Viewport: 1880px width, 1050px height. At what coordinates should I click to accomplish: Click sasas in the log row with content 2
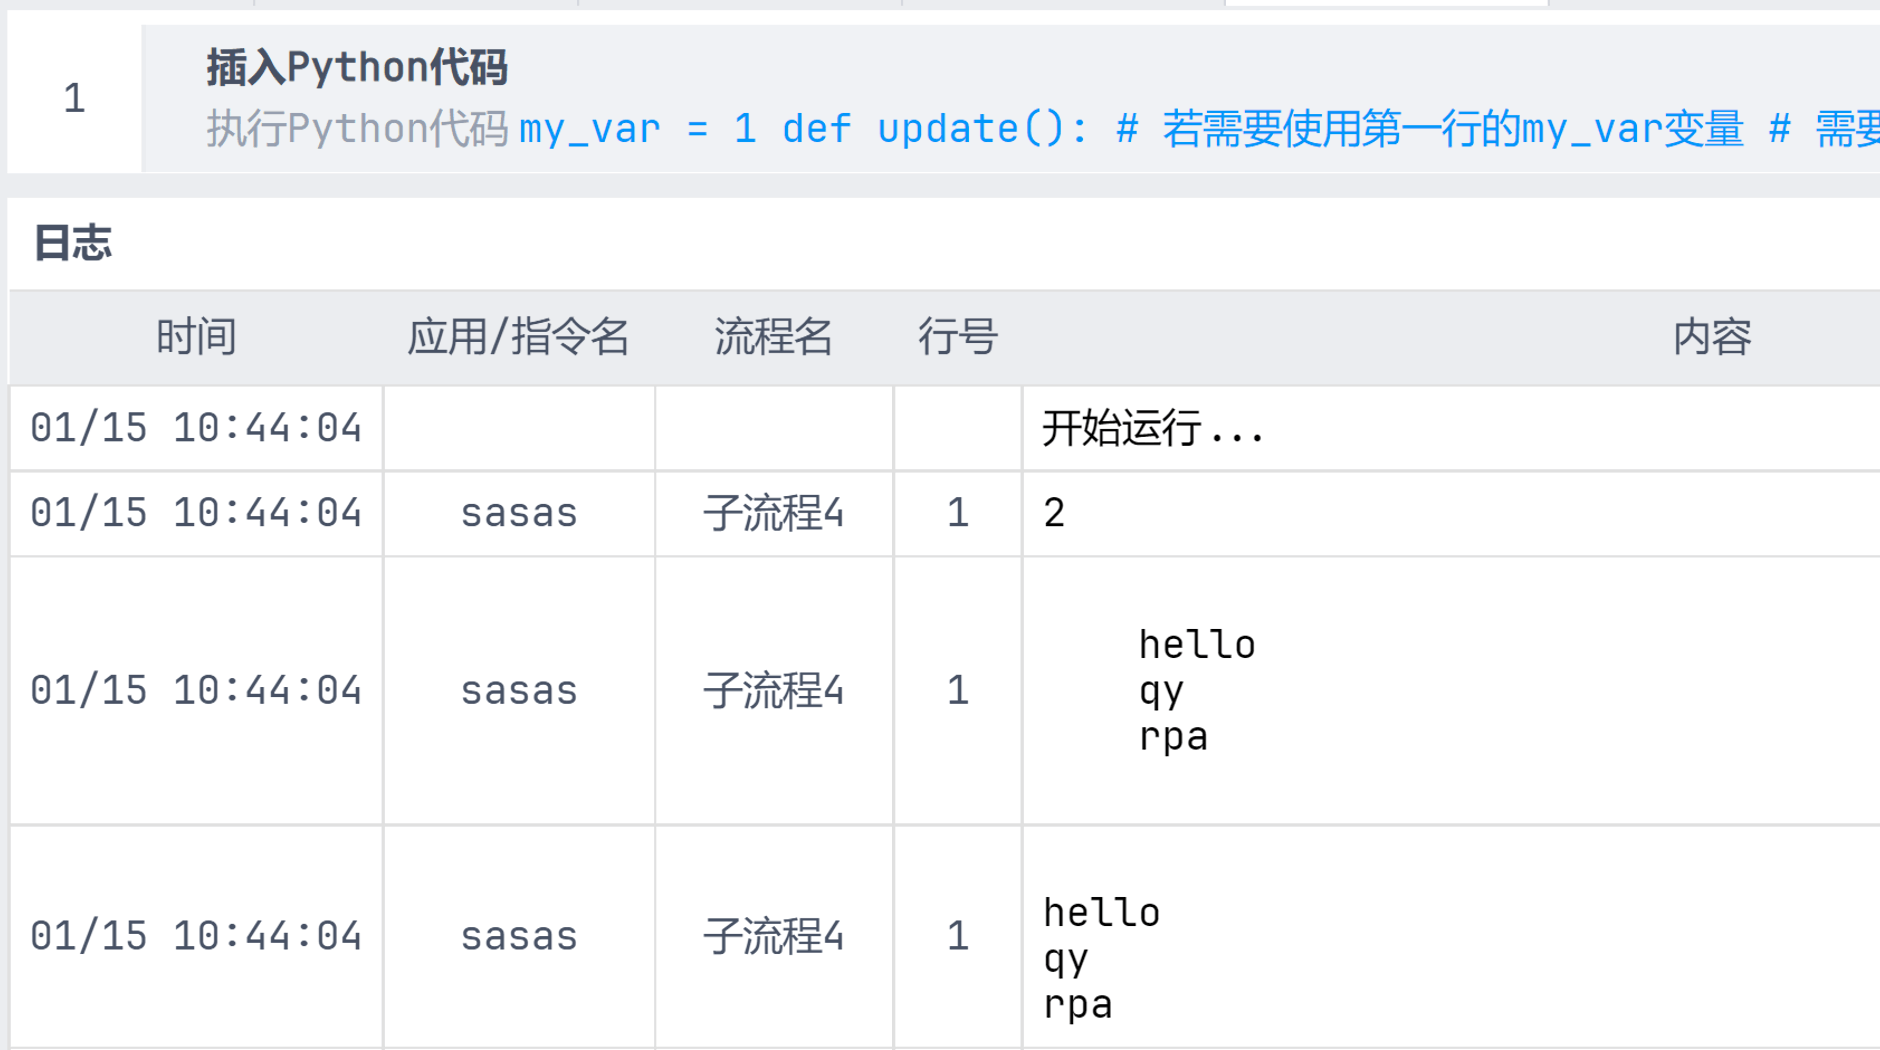518,513
